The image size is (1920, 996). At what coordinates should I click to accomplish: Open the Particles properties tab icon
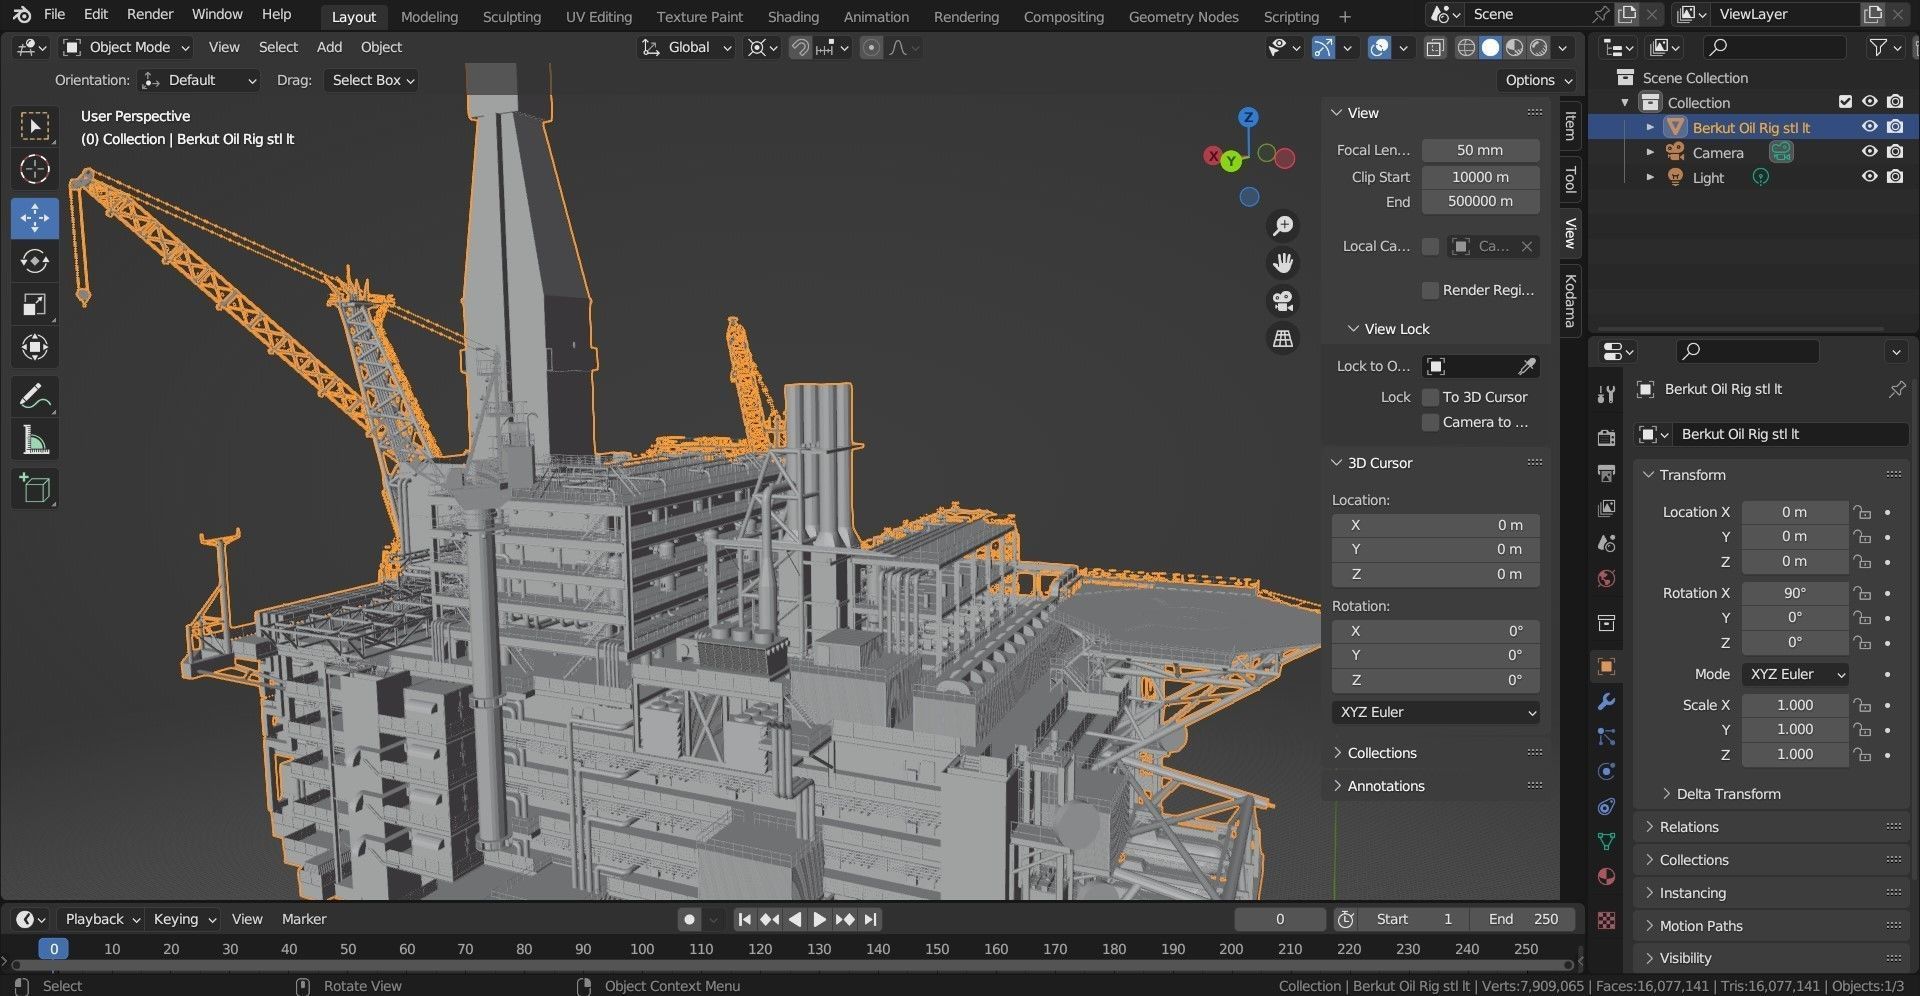click(x=1606, y=737)
